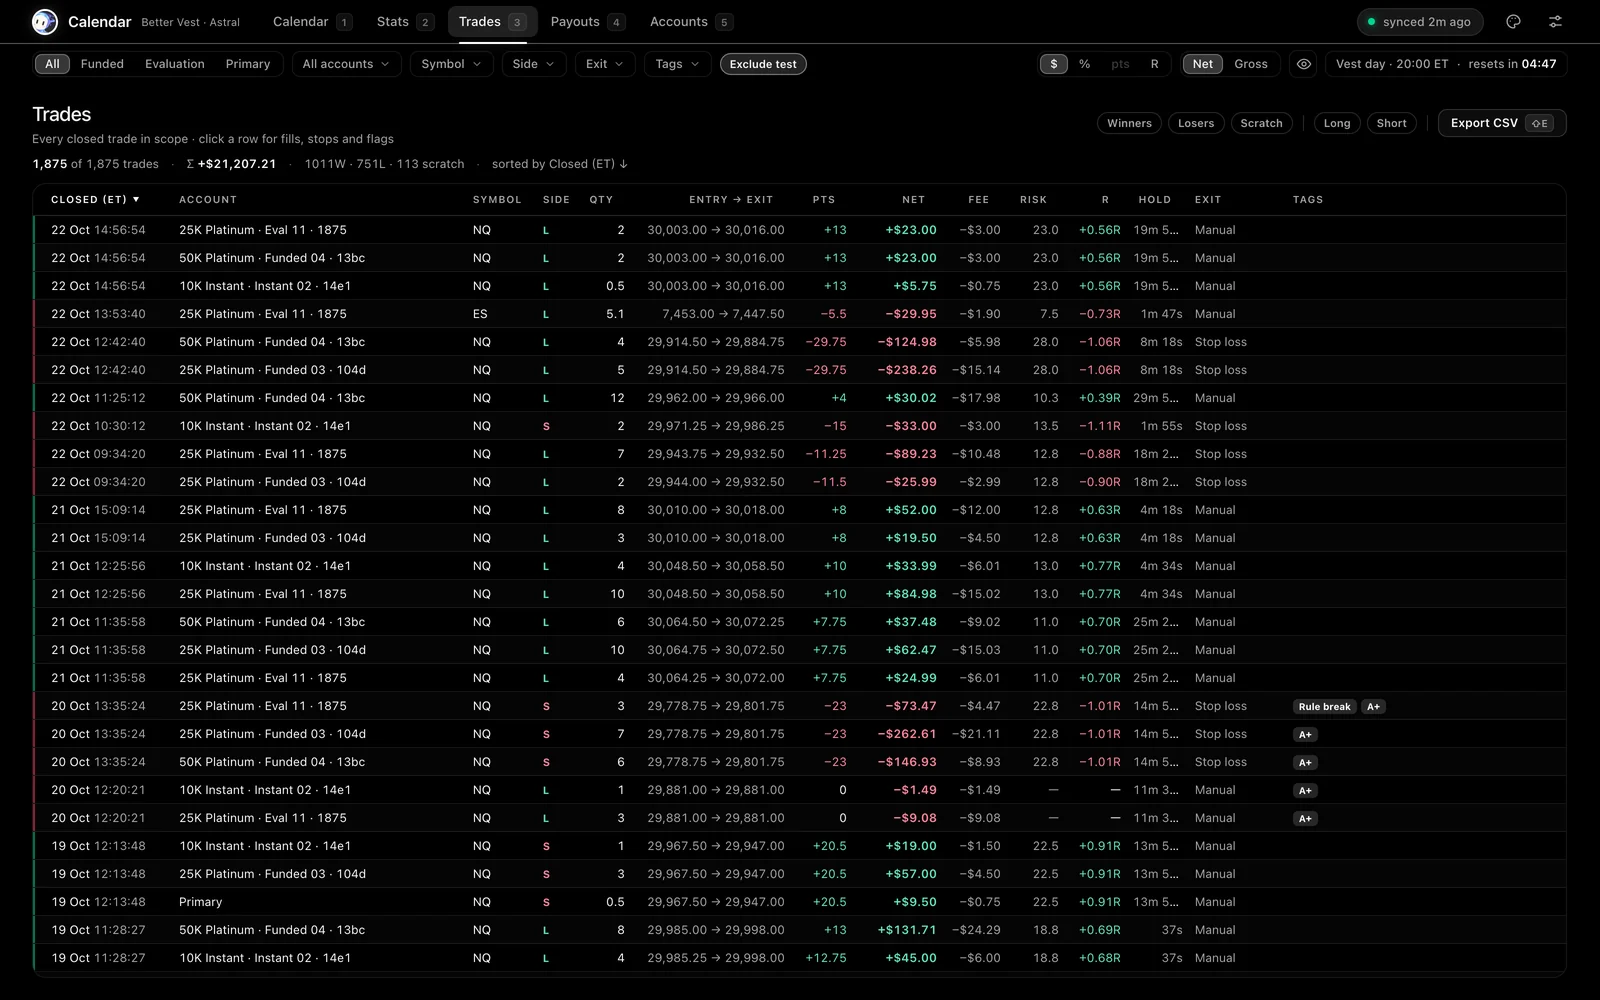Sort by Hold column header

[1154, 200]
